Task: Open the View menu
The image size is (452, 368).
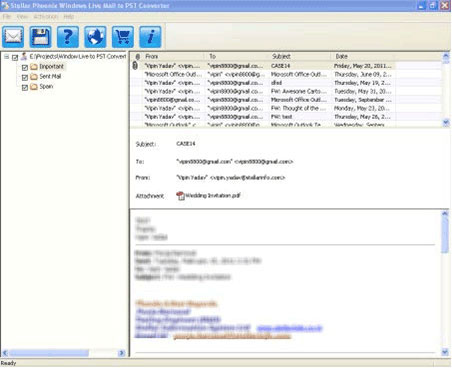Action: point(22,16)
